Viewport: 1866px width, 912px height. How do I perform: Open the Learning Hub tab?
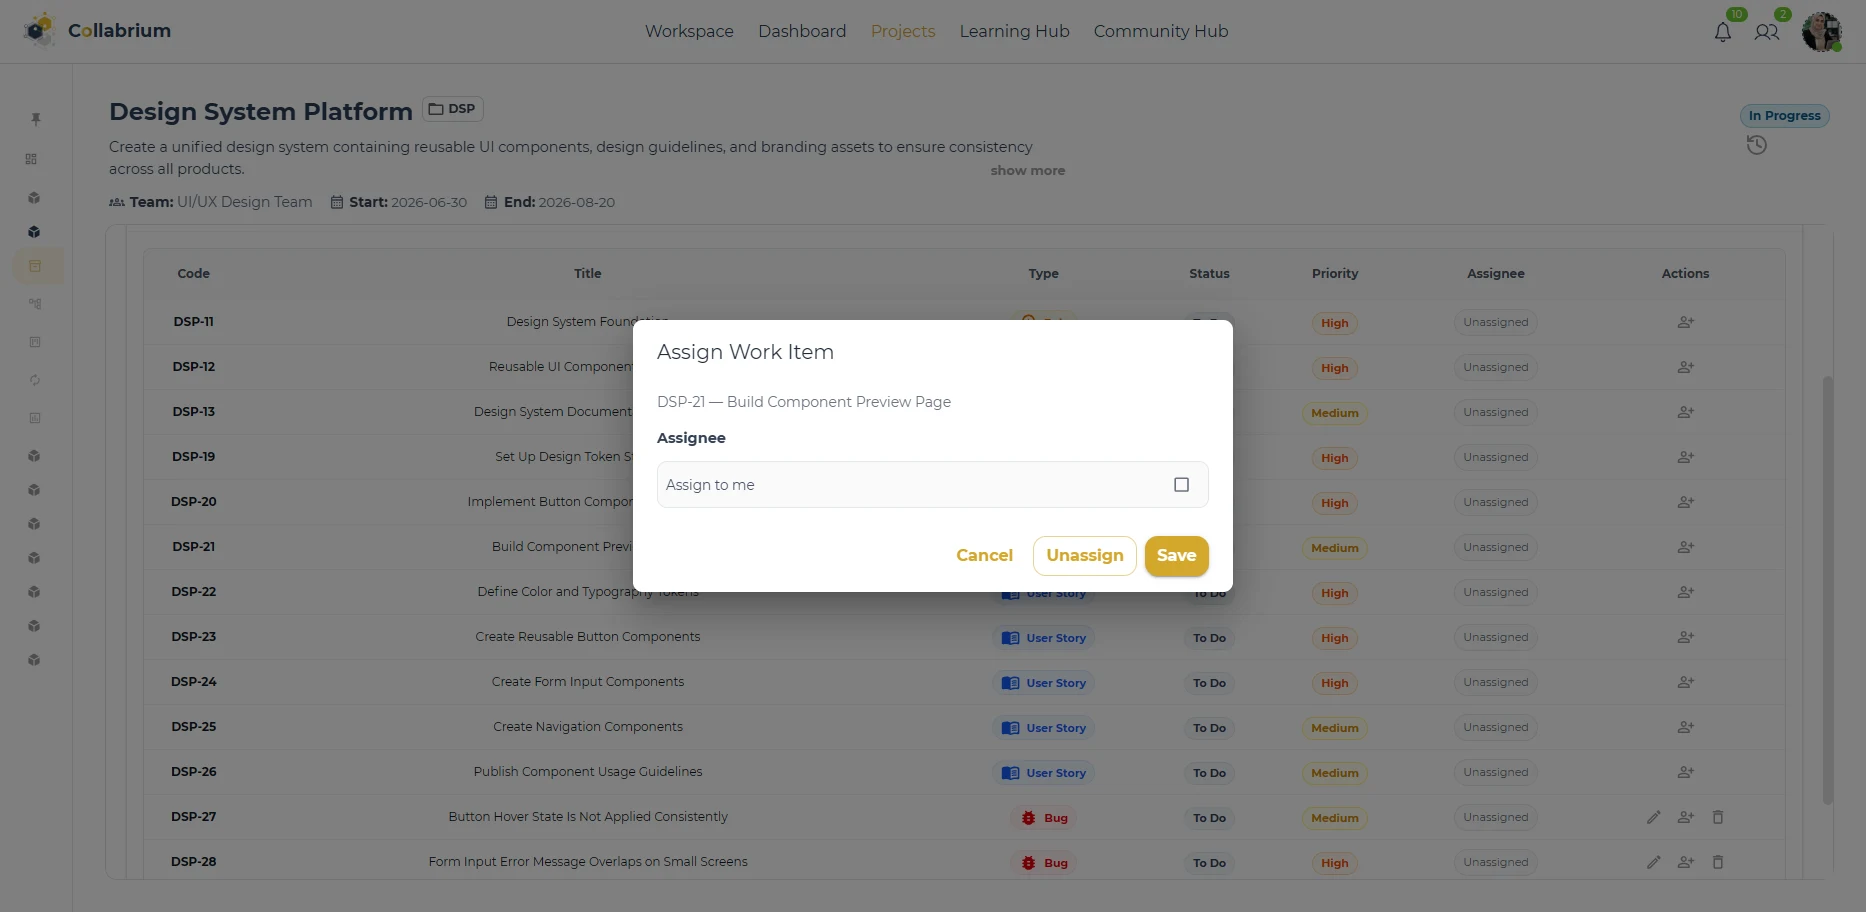coord(1014,31)
